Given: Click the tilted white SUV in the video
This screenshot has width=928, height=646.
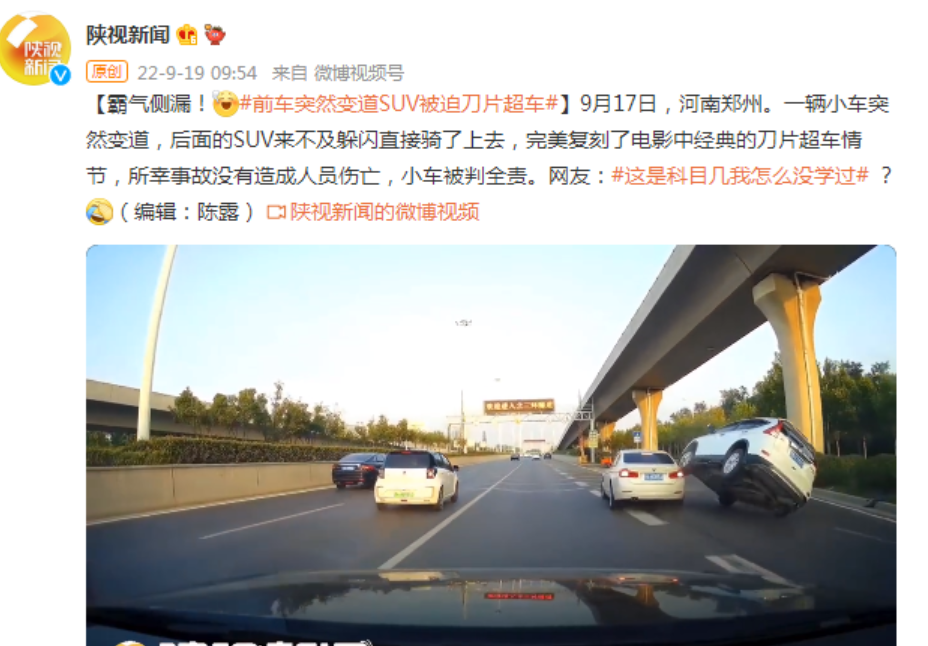Looking at the screenshot, I should (x=749, y=465).
